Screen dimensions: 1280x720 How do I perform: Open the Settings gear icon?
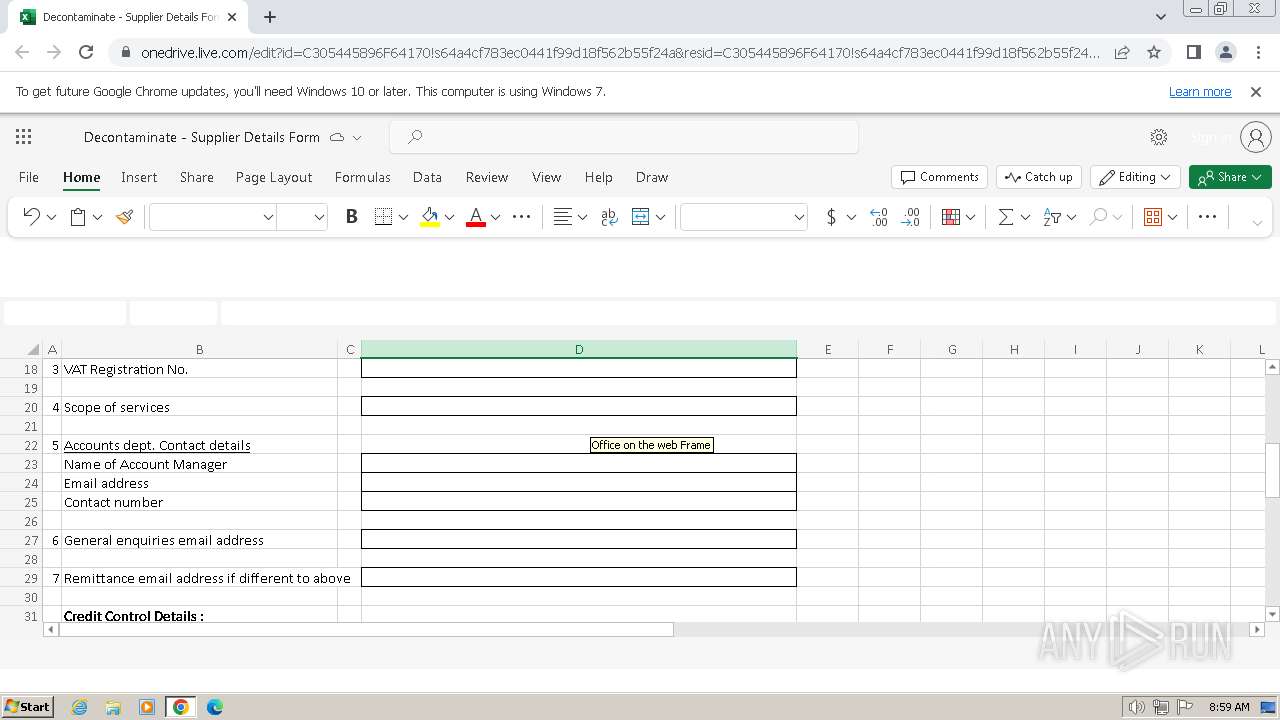pyautogui.click(x=1159, y=137)
